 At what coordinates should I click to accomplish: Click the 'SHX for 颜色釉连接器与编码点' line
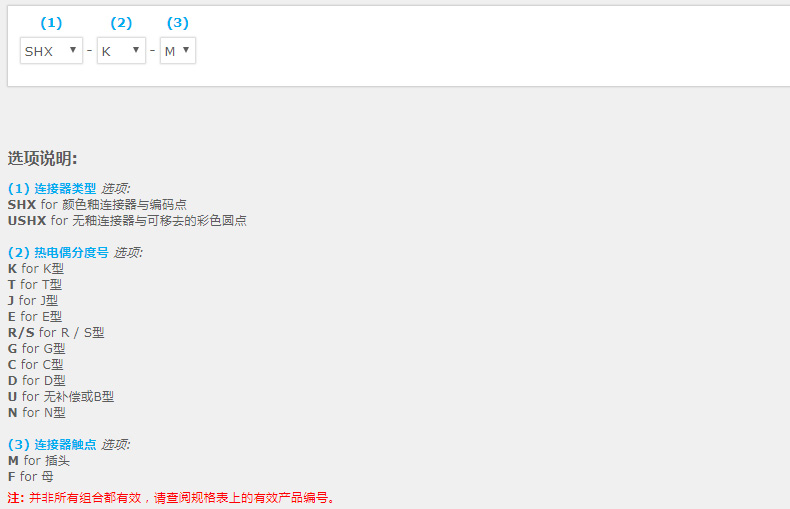pos(97,204)
